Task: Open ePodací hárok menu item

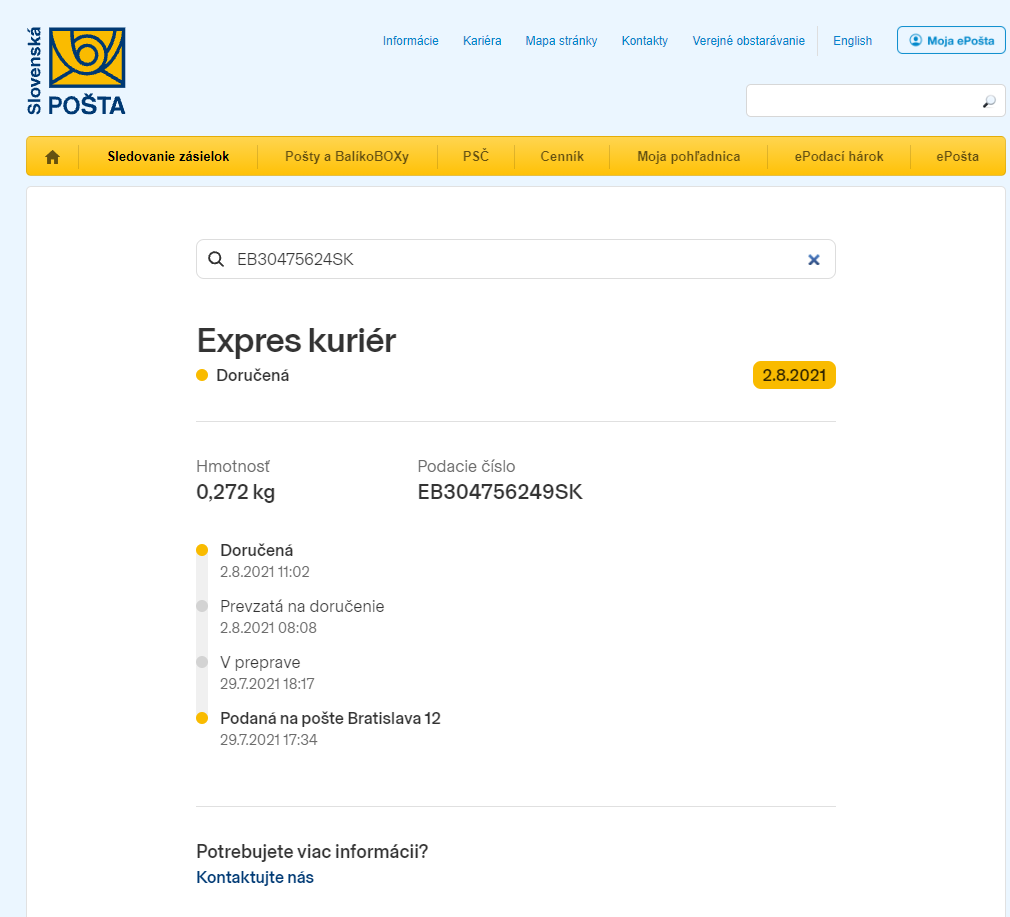Action: (x=839, y=157)
